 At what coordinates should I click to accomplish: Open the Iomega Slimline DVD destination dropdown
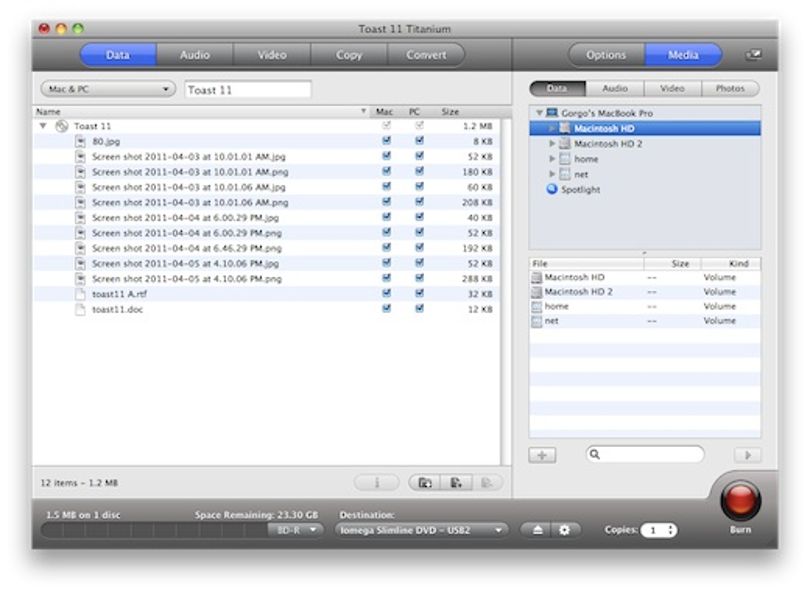[421, 530]
